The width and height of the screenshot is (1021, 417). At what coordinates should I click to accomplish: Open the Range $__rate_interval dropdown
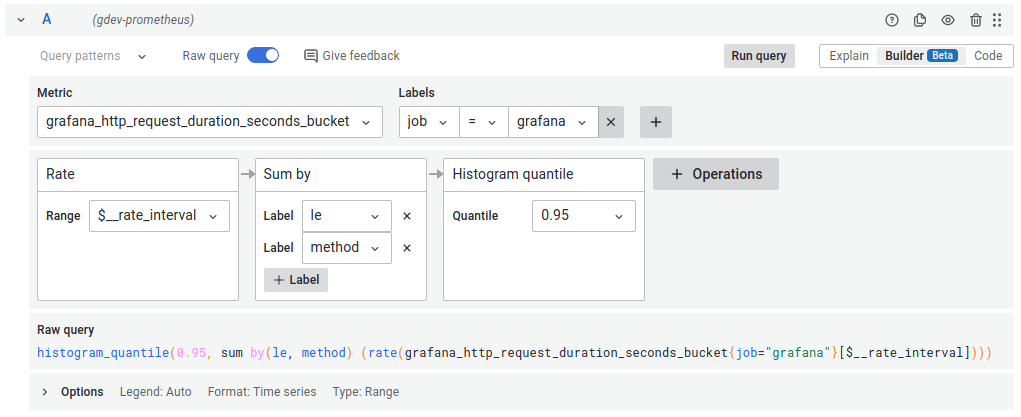(x=159, y=216)
